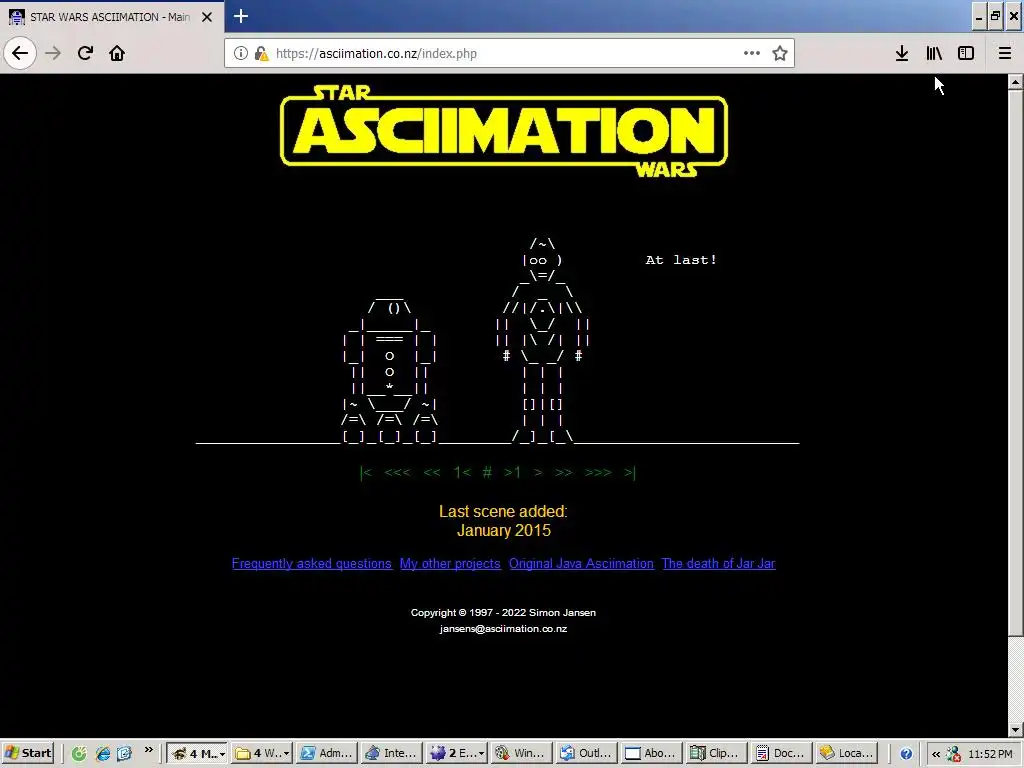Reload the Asciimation page
1024x768 pixels.
coord(85,53)
